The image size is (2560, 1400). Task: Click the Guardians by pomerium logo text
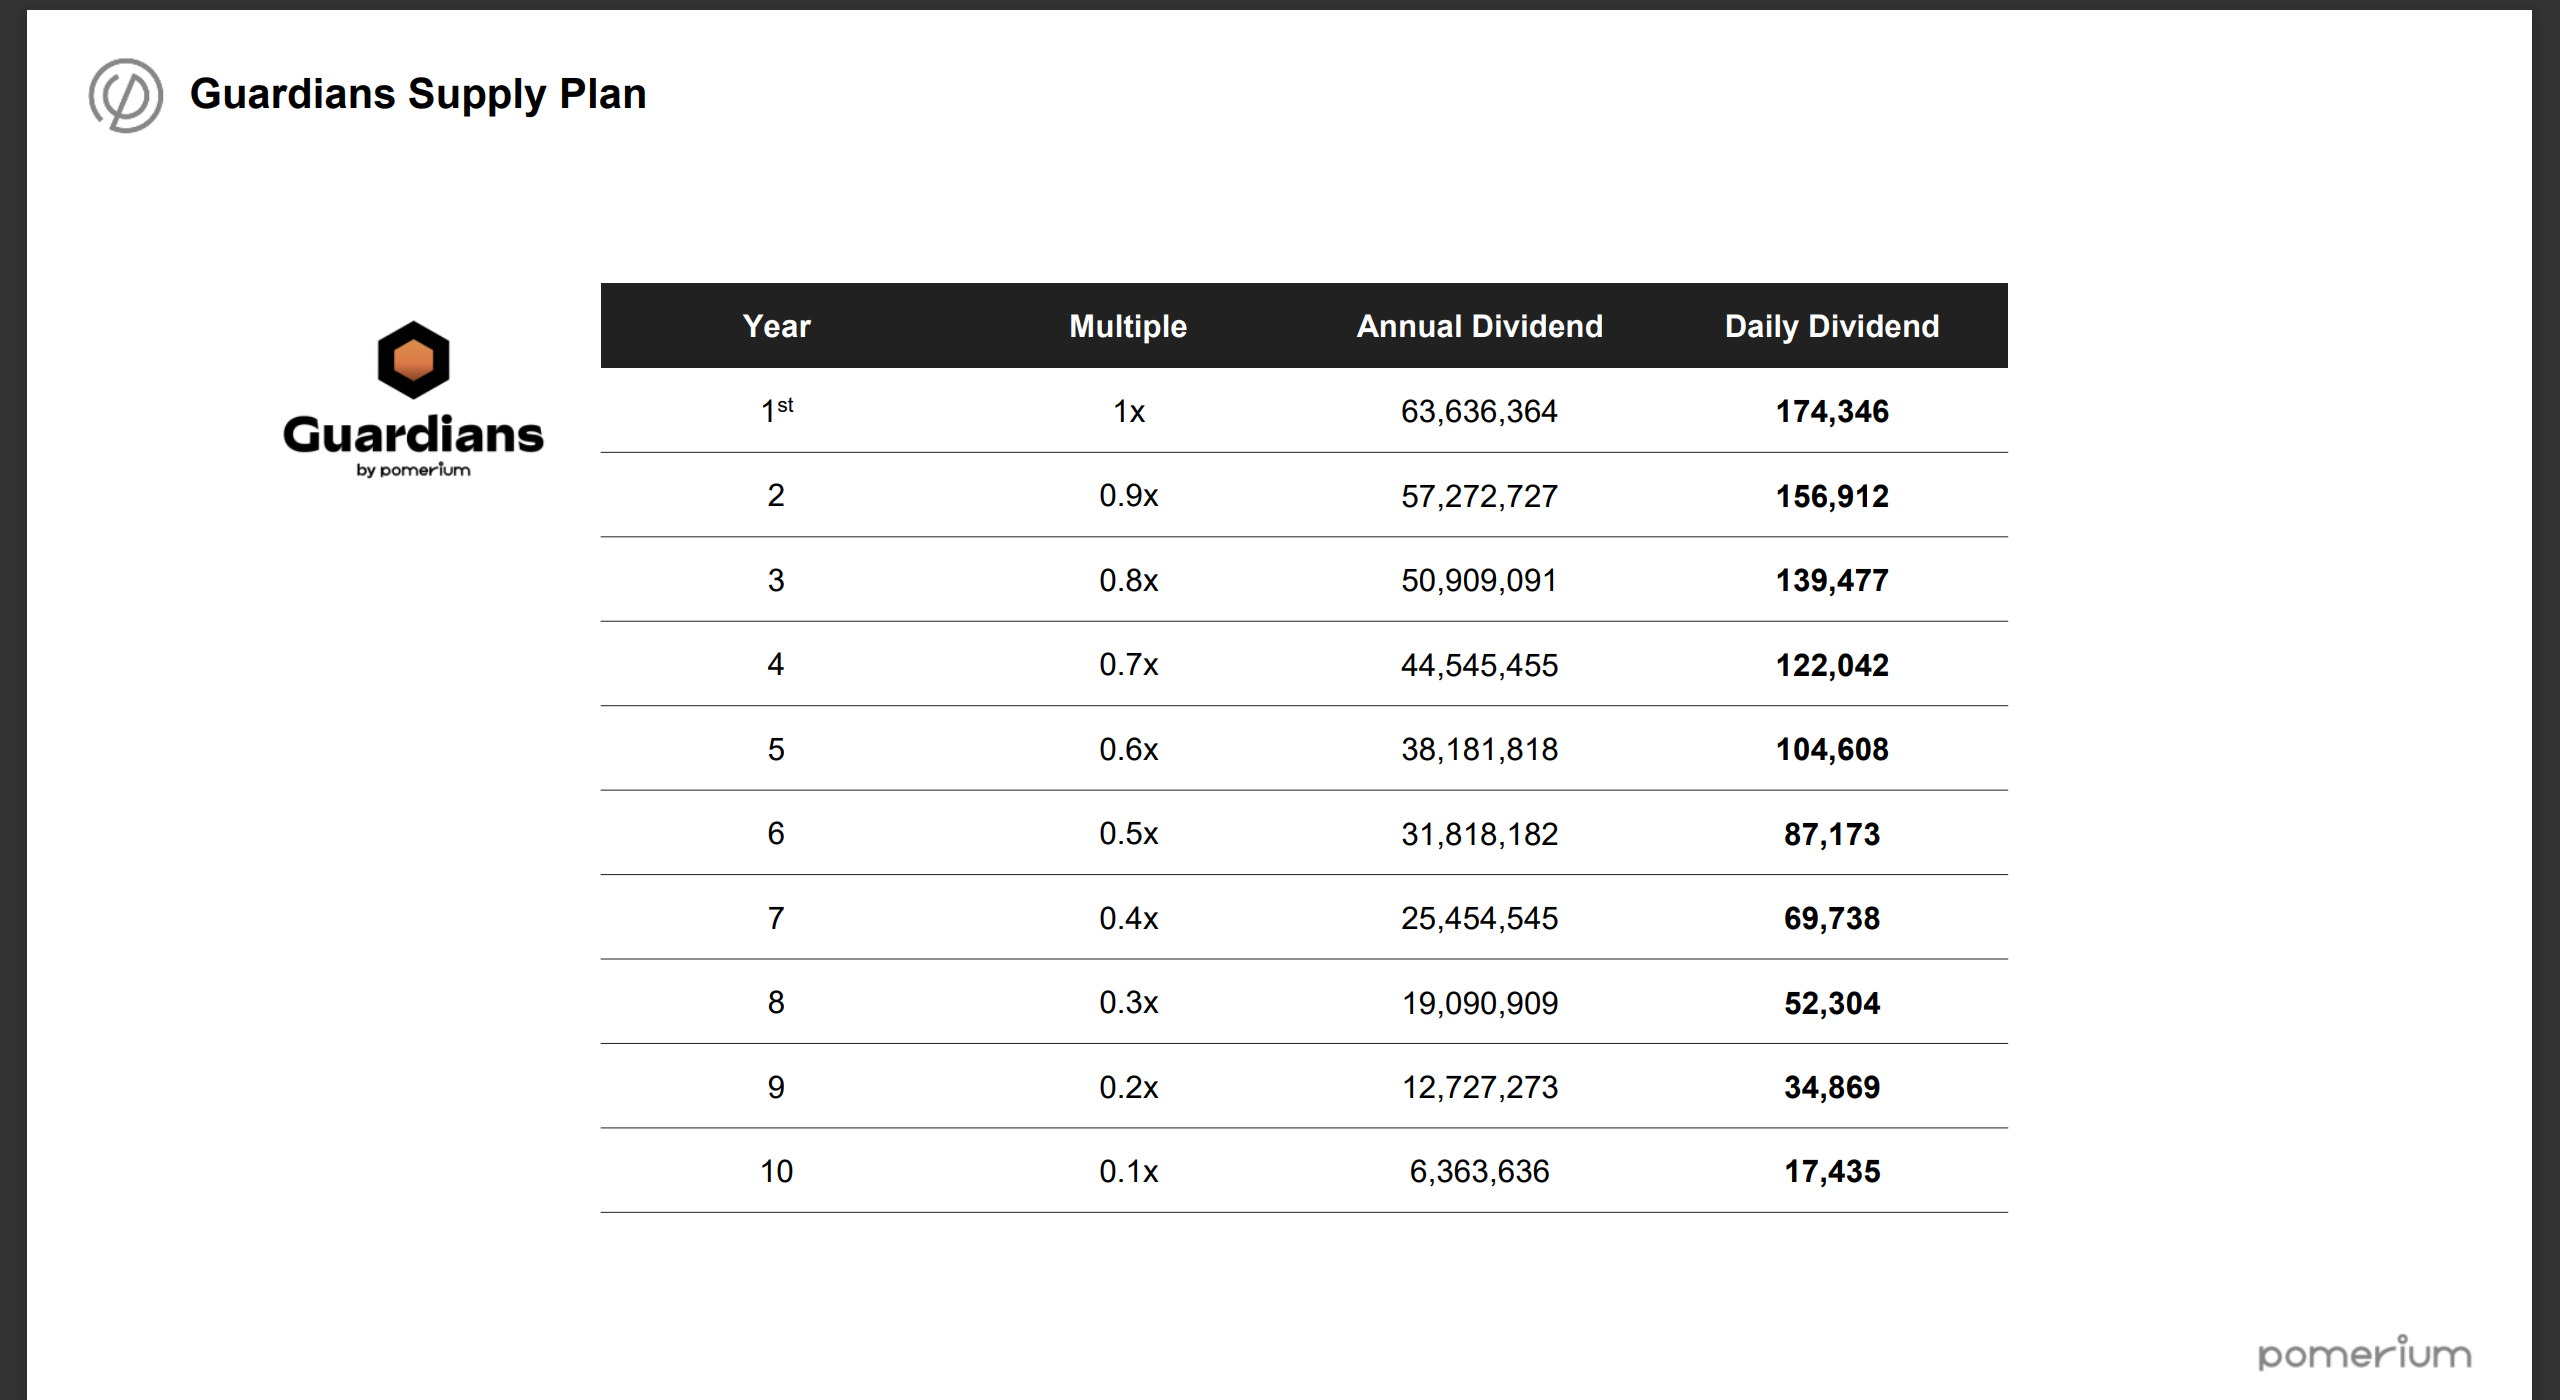[x=413, y=441]
